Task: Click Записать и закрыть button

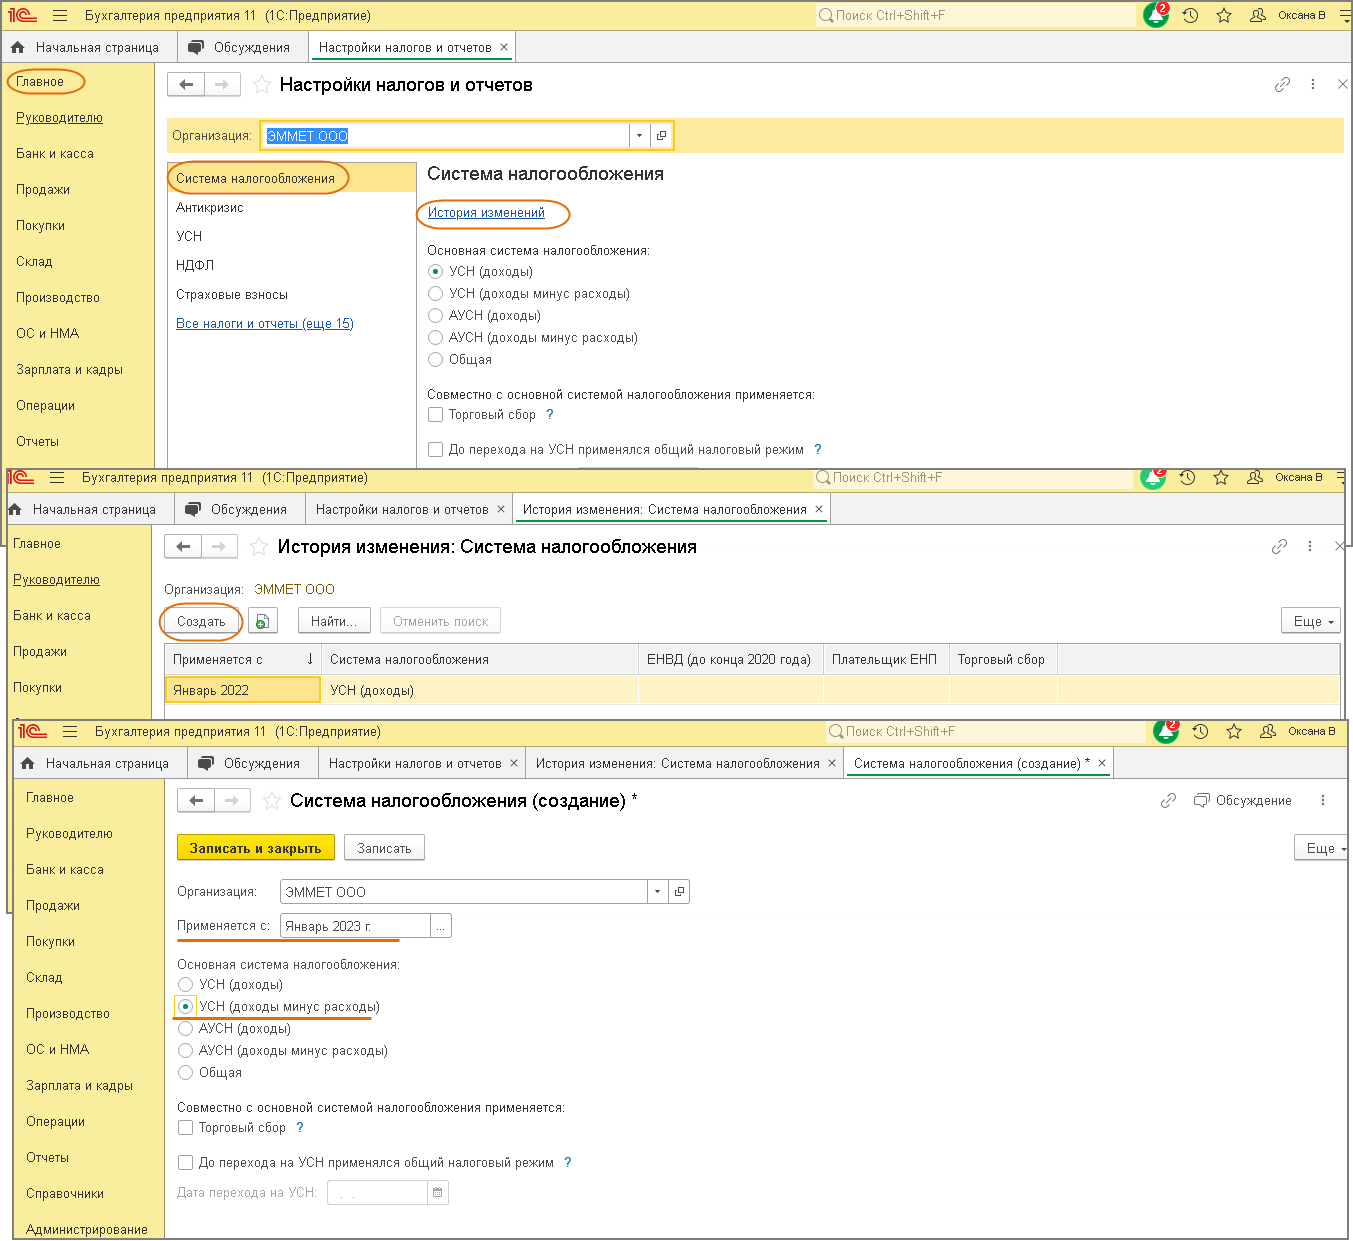Action: [x=255, y=848]
